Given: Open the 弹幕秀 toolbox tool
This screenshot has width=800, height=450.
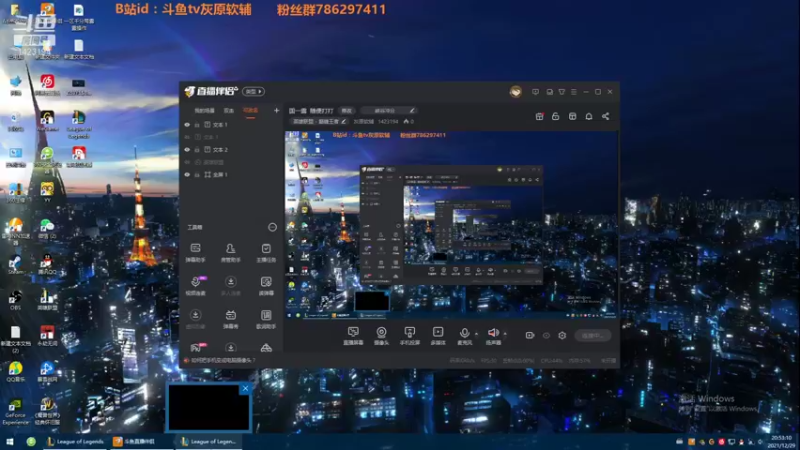Looking at the screenshot, I should click(231, 319).
